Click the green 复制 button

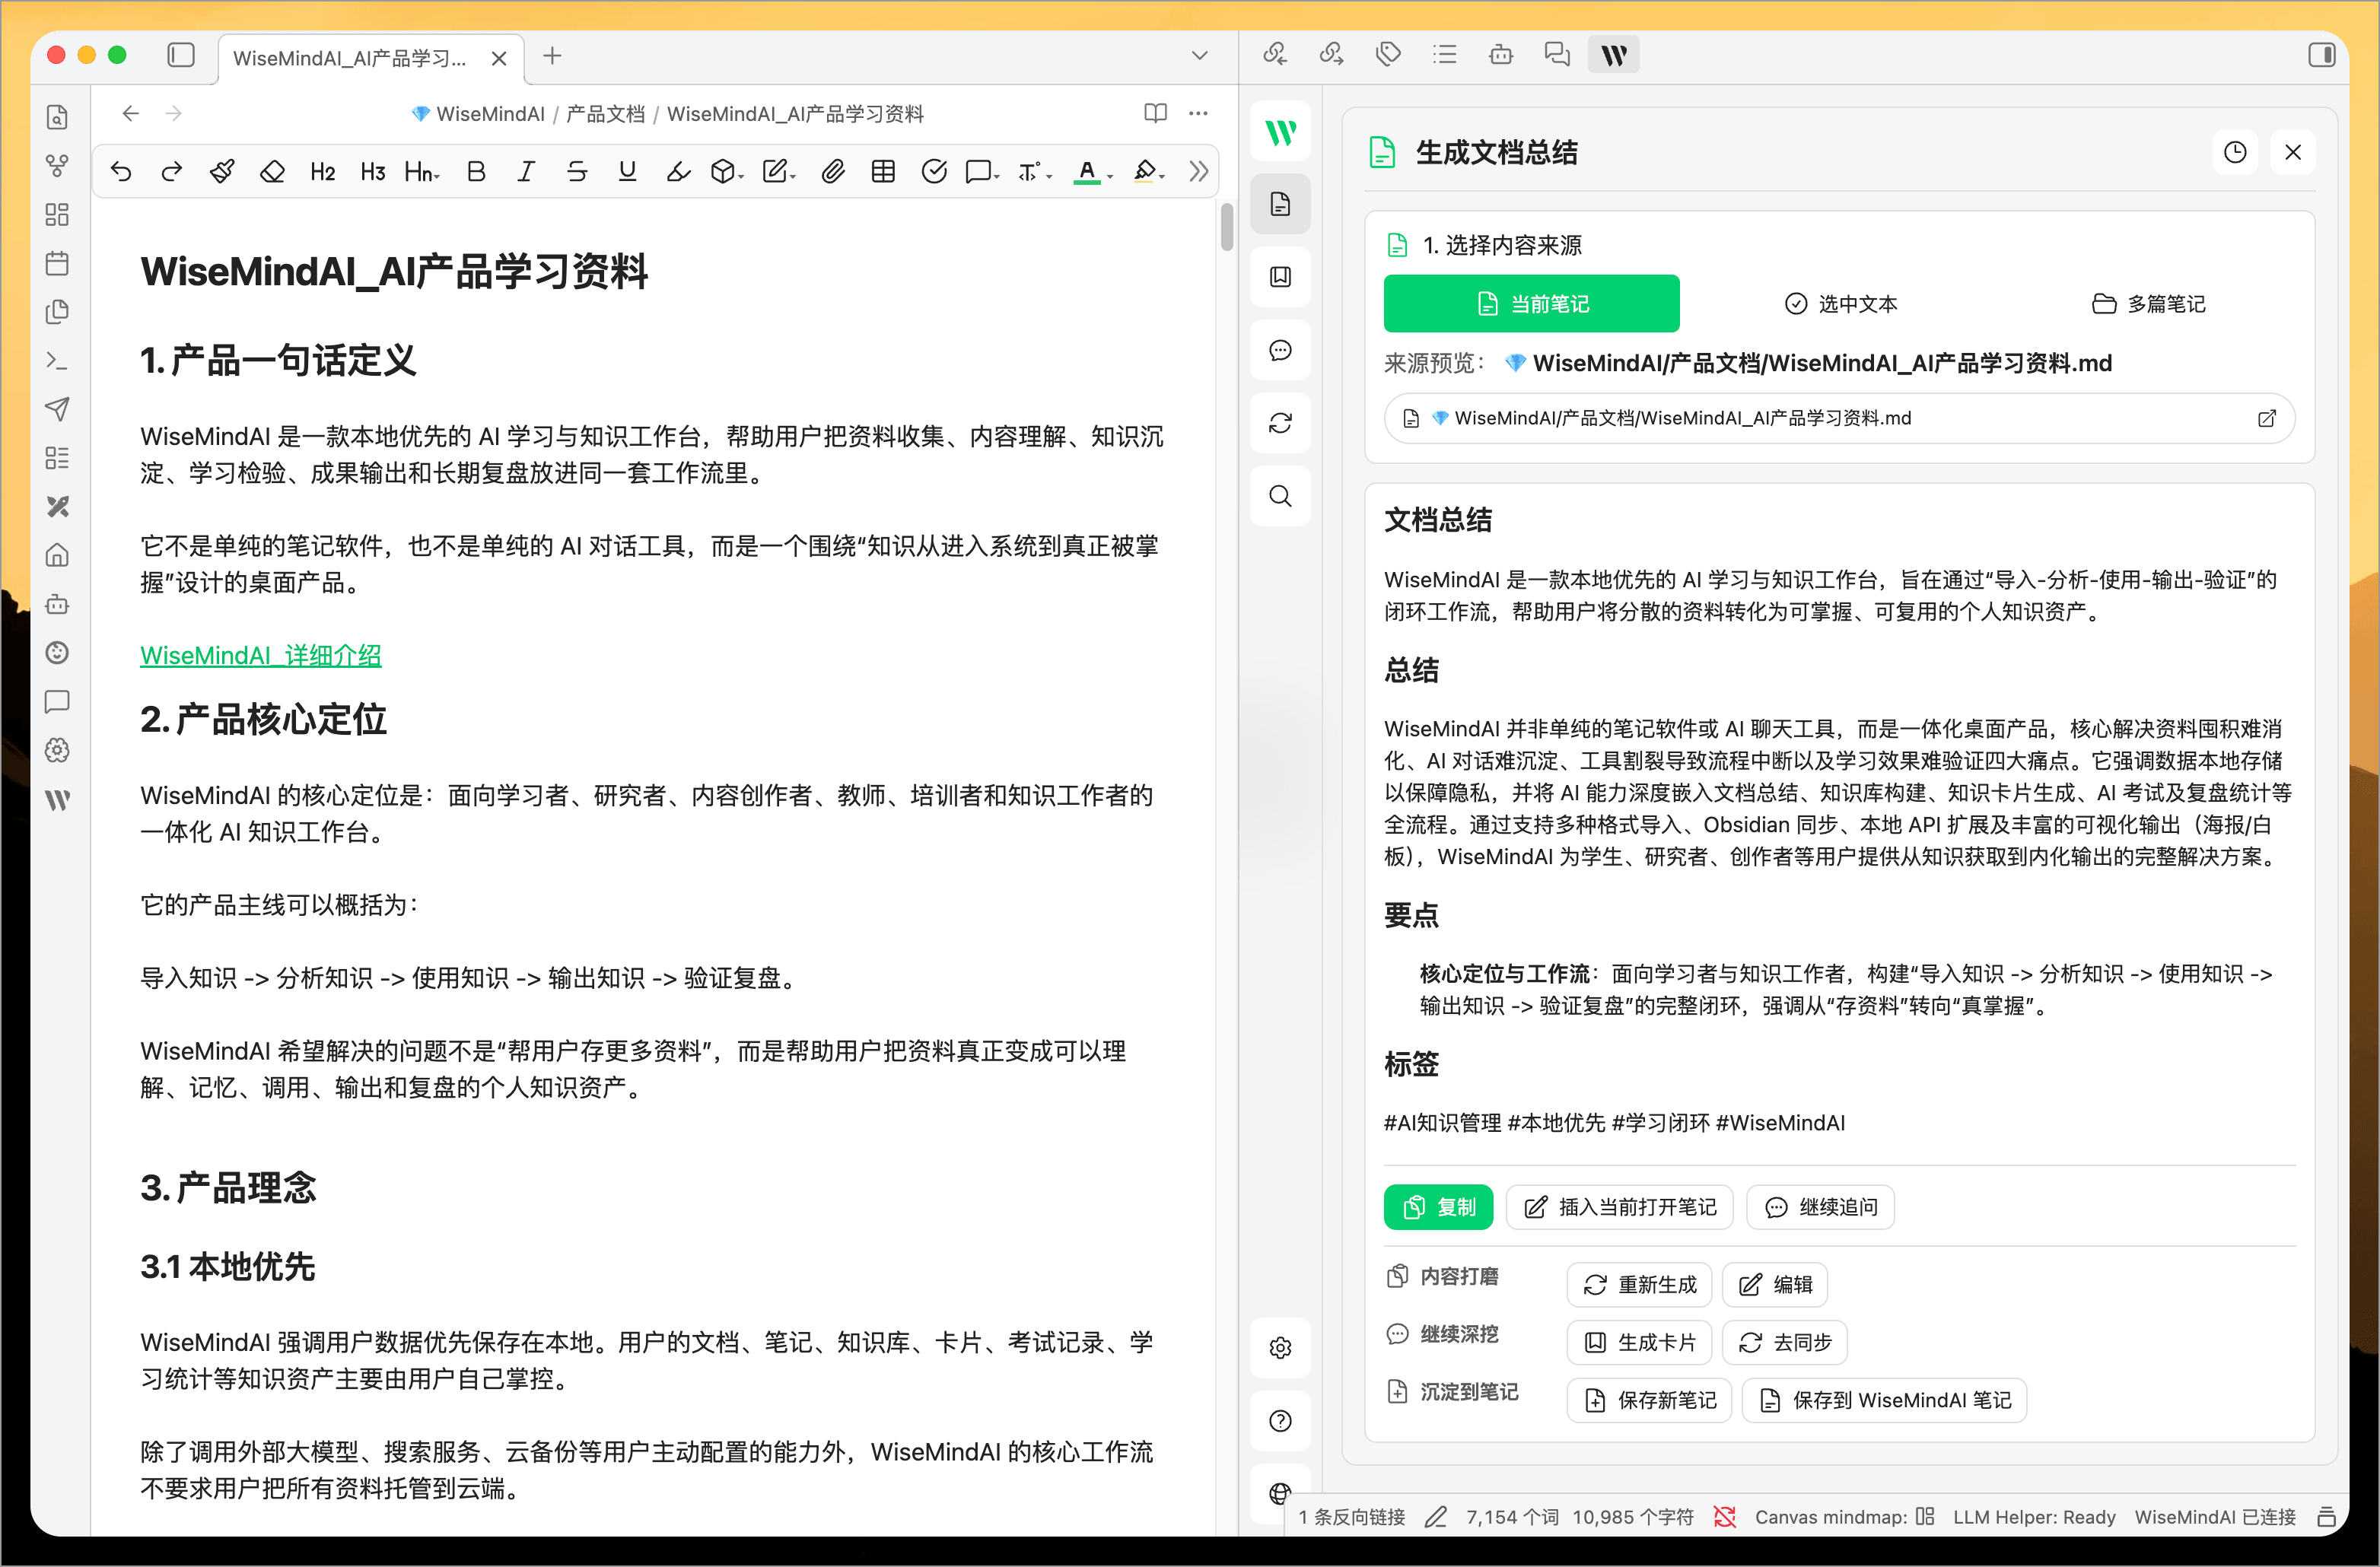point(1438,1207)
